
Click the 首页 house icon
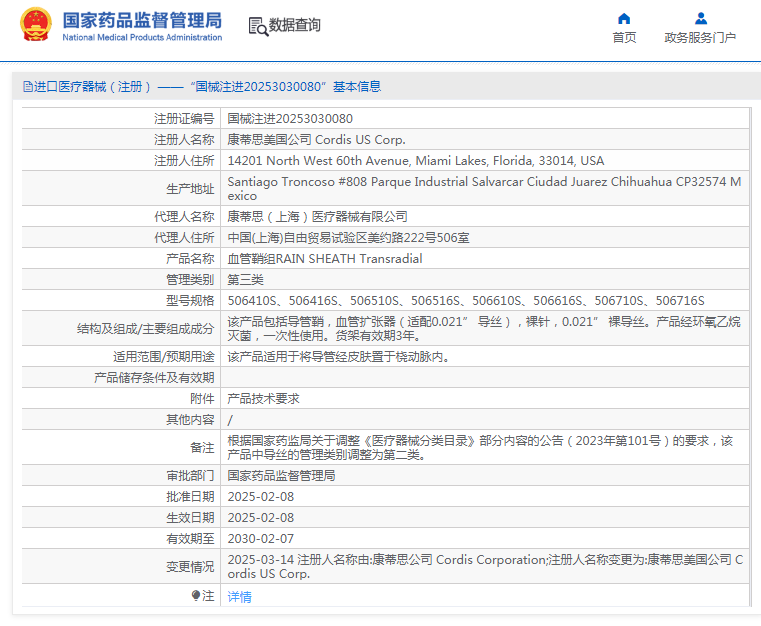(x=624, y=18)
